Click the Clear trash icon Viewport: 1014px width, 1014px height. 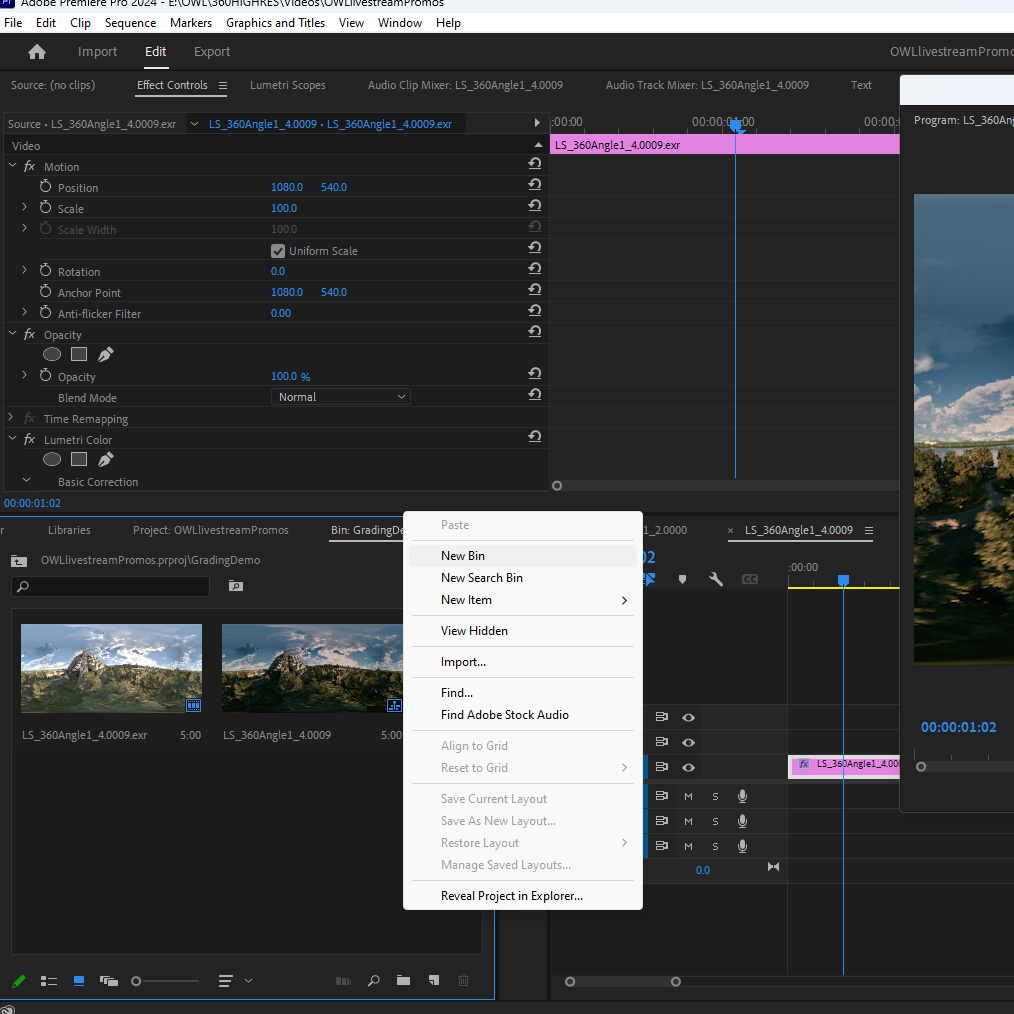click(464, 981)
